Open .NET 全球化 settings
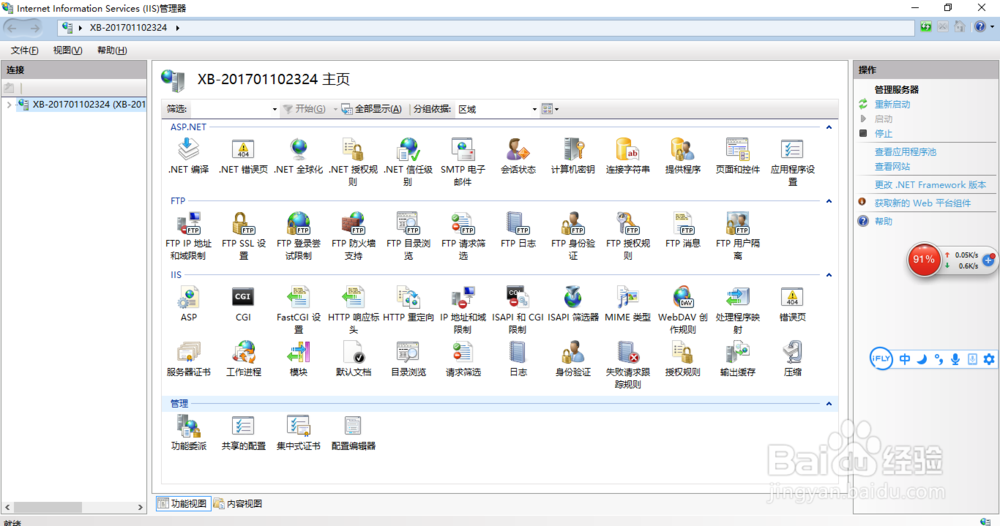Viewport: 1000px width, 526px height. pyautogui.click(x=298, y=156)
